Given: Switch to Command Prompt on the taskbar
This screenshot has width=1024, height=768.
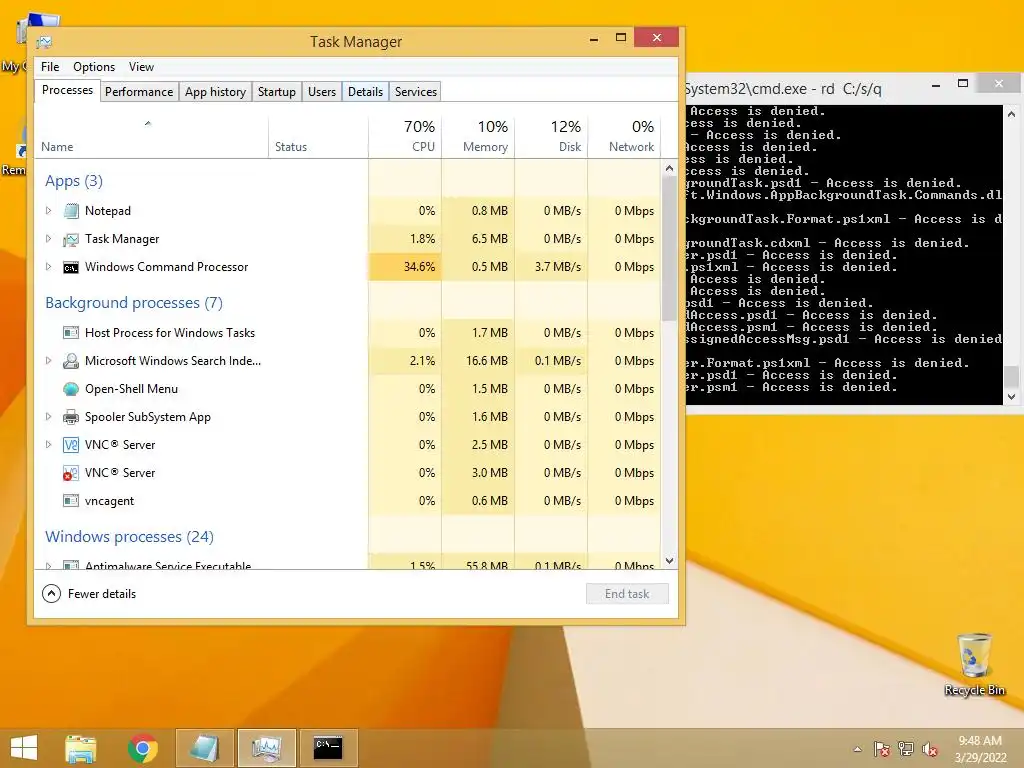Looking at the screenshot, I should pos(328,748).
